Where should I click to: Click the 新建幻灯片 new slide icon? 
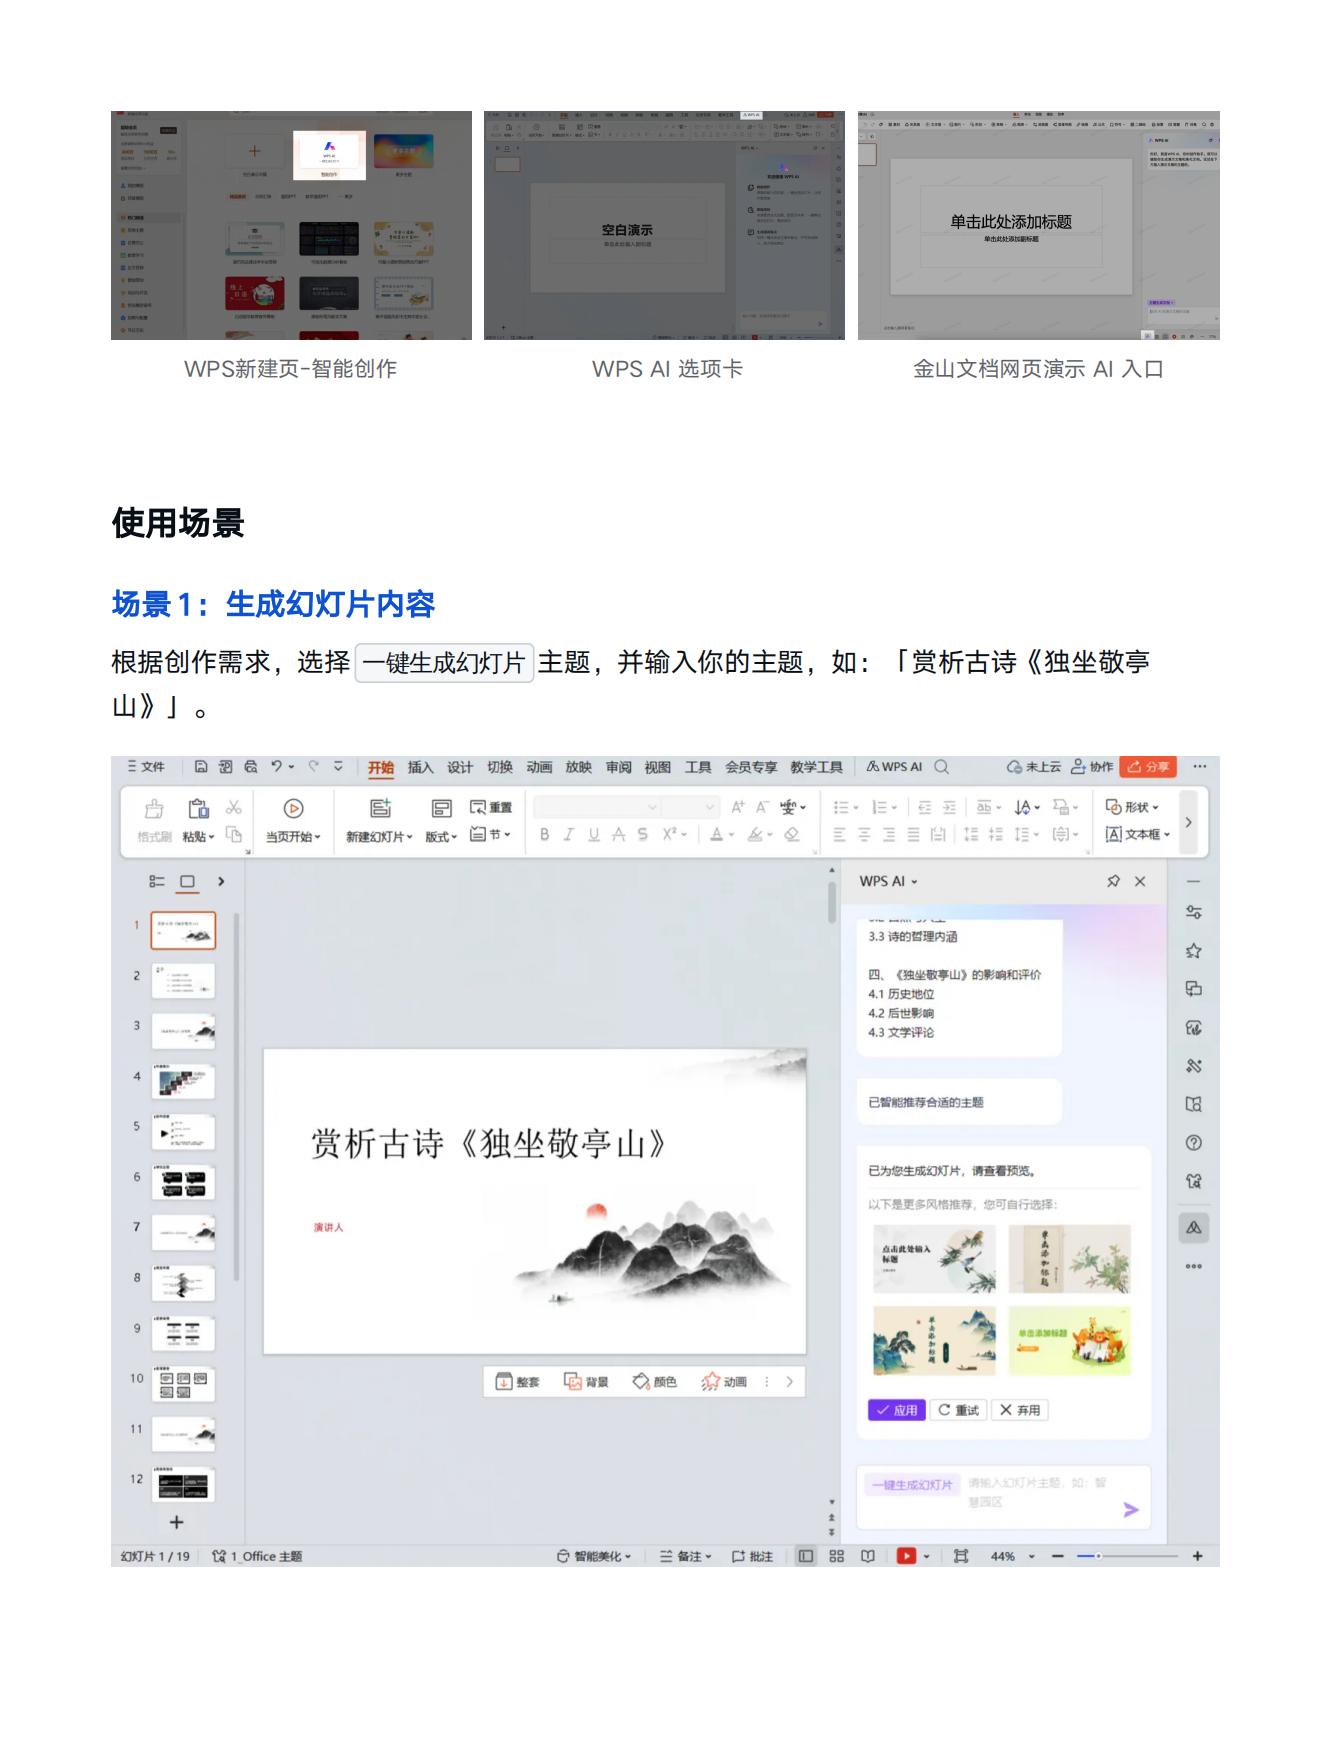[380, 809]
